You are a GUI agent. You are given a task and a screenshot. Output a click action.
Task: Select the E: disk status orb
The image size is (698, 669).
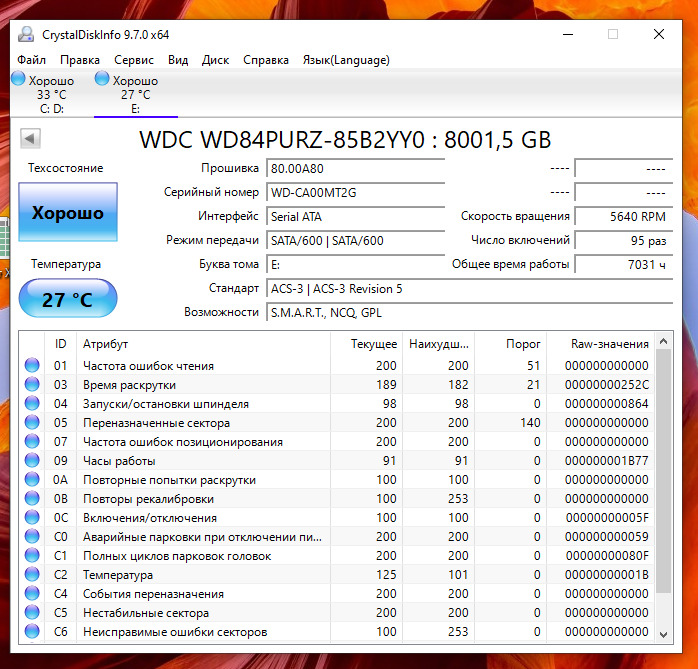tap(102, 80)
